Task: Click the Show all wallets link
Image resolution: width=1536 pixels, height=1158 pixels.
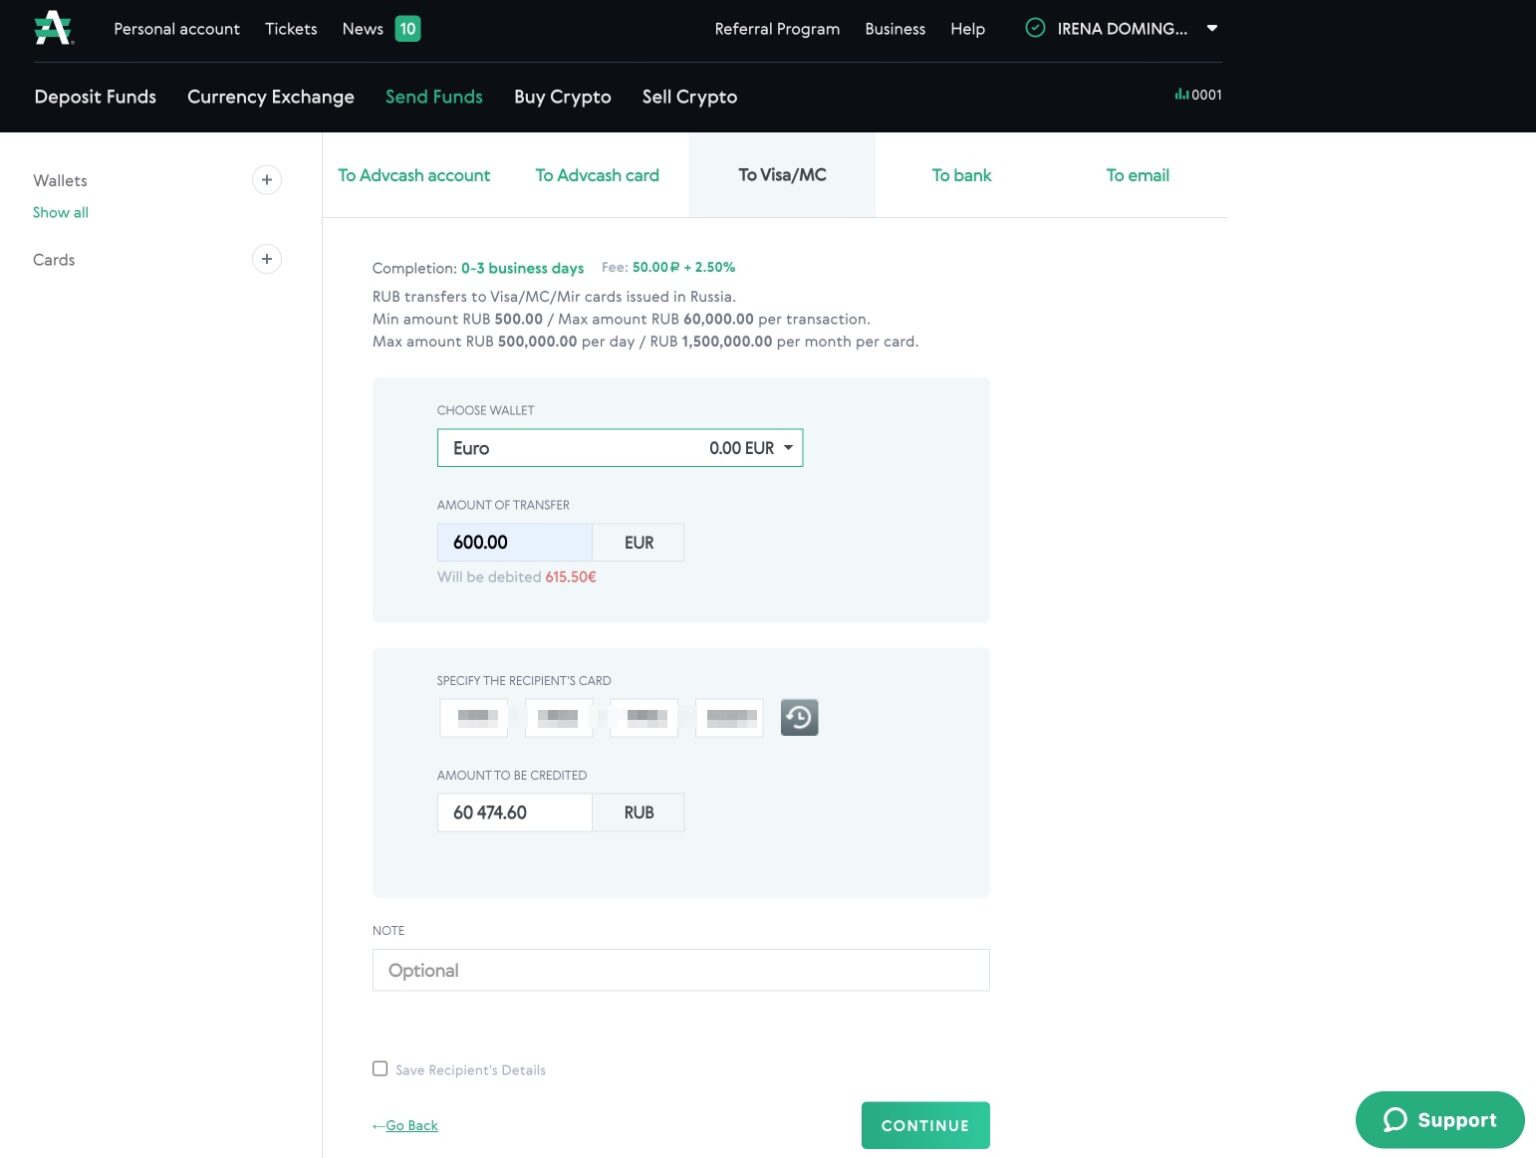Action: tap(61, 212)
